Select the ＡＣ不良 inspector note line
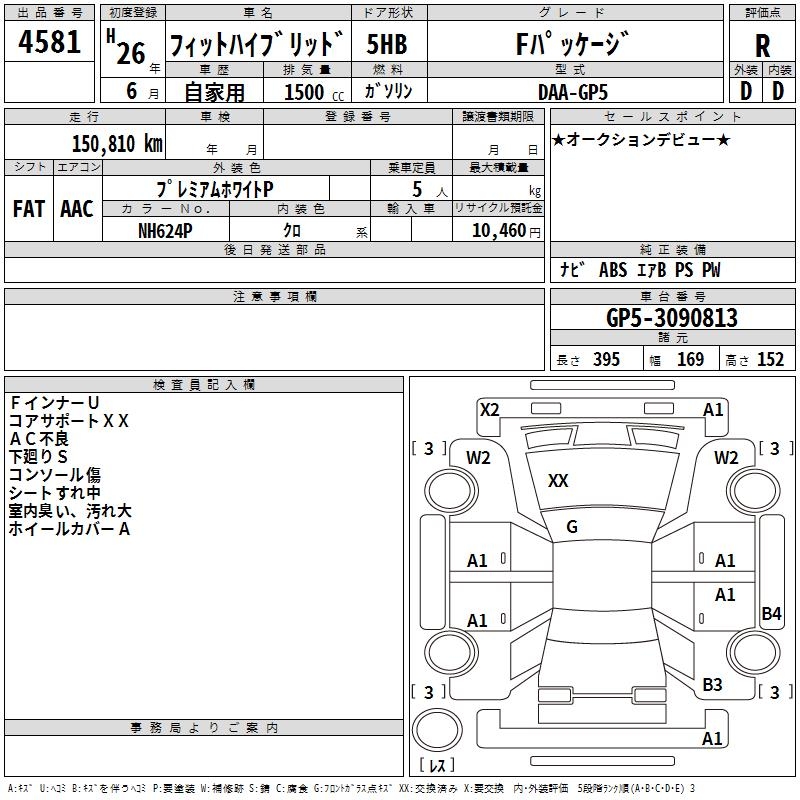The height and width of the screenshot is (800, 800). pos(40,438)
